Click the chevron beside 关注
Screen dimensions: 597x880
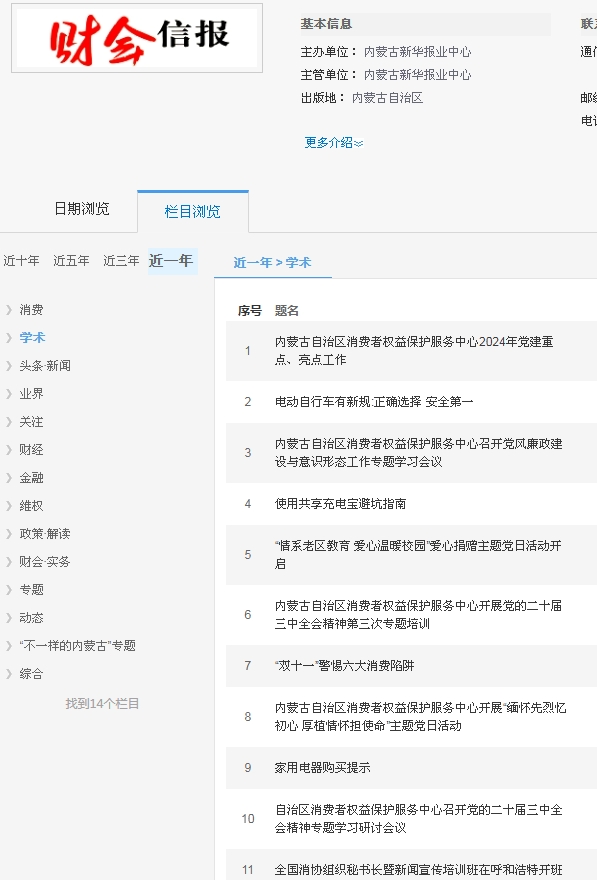coord(8,422)
